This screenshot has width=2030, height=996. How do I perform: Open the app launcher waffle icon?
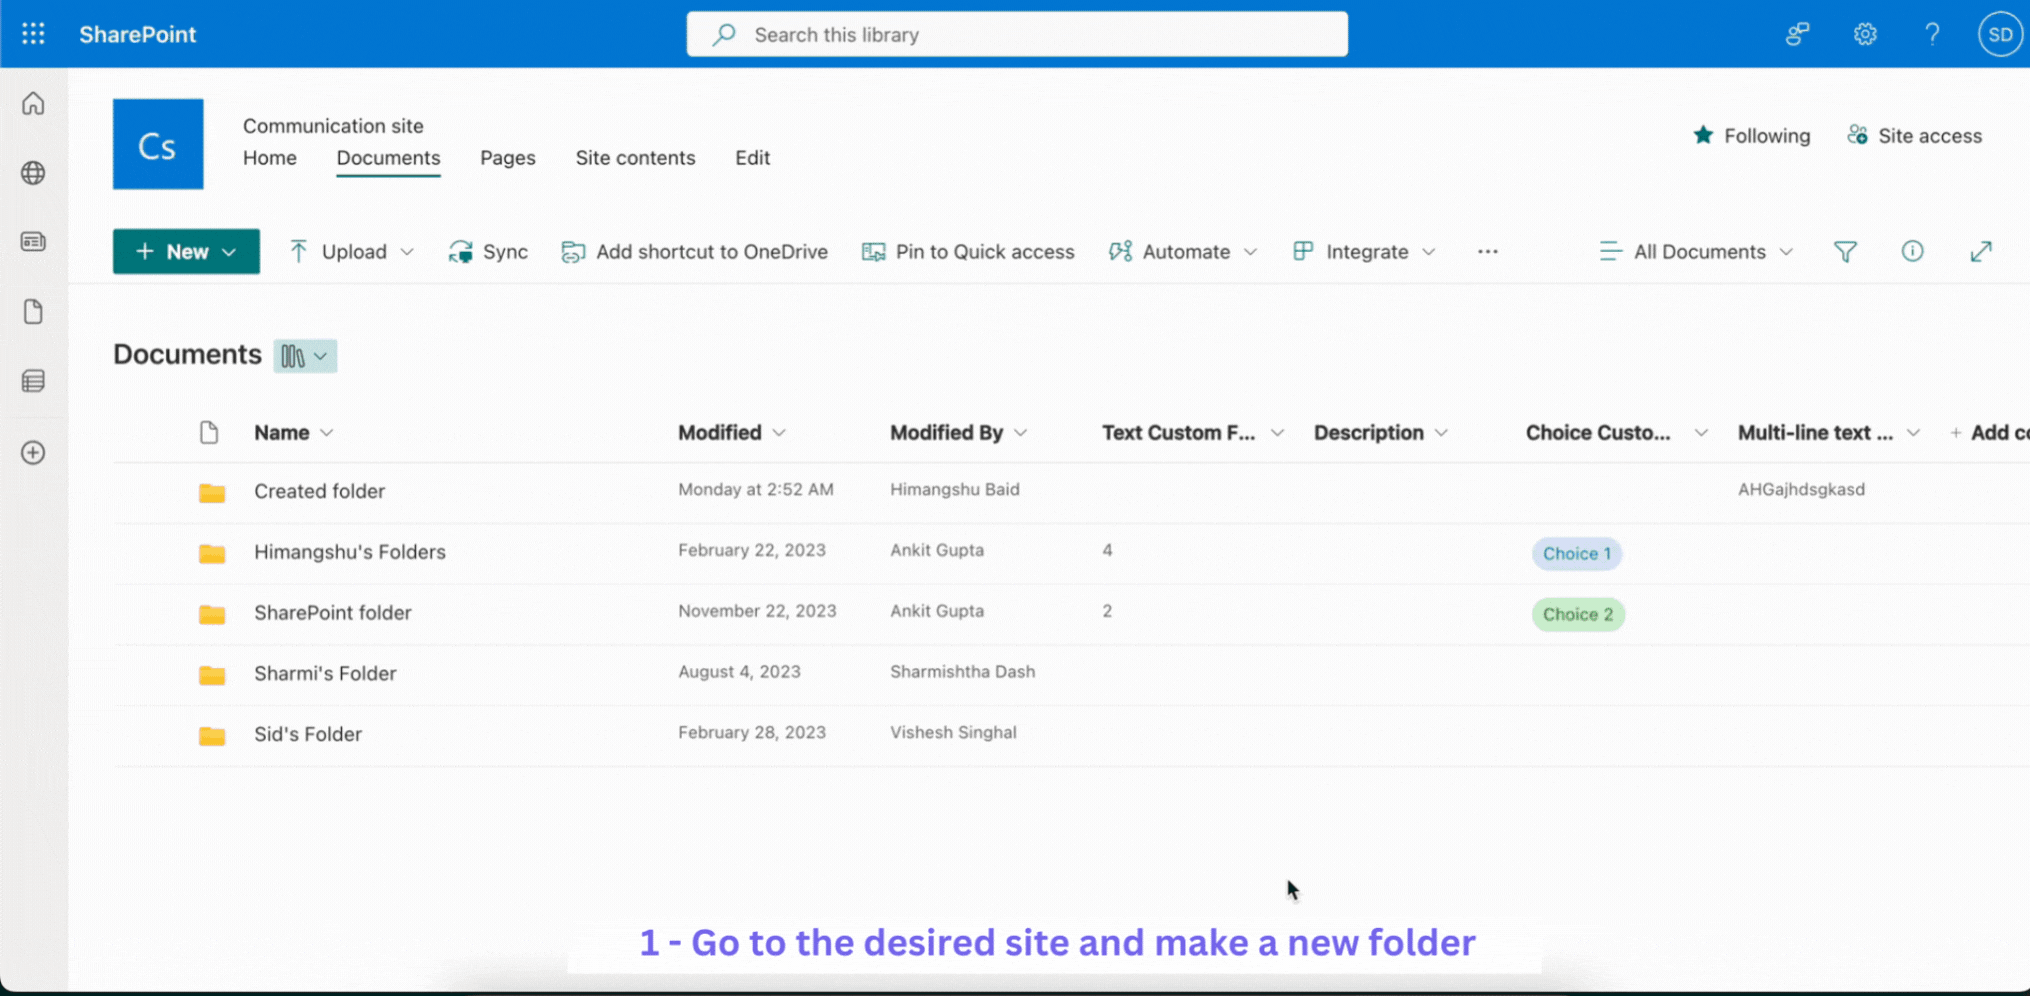(x=33, y=34)
